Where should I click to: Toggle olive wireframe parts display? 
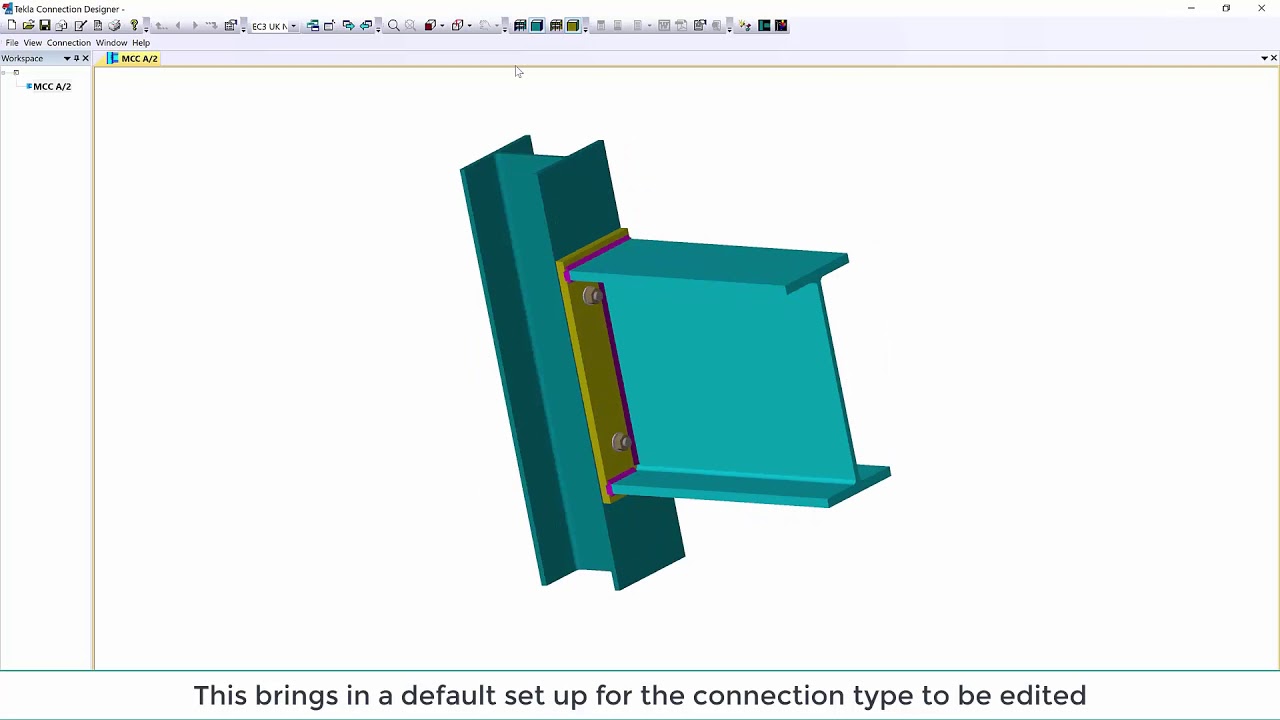point(556,25)
